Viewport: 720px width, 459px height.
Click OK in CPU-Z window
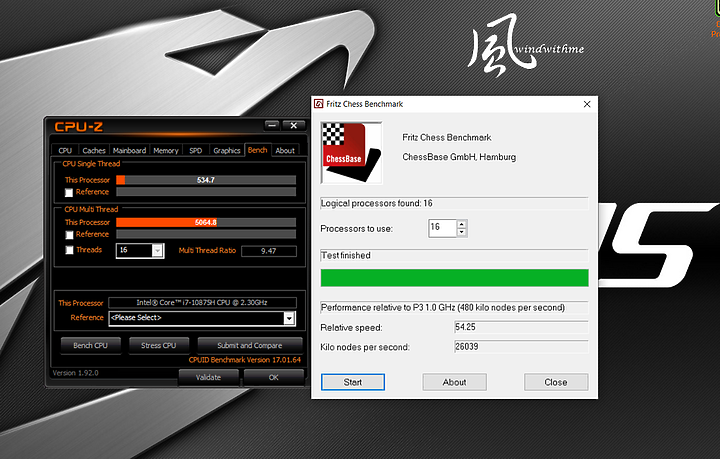pyautogui.click(x=273, y=377)
